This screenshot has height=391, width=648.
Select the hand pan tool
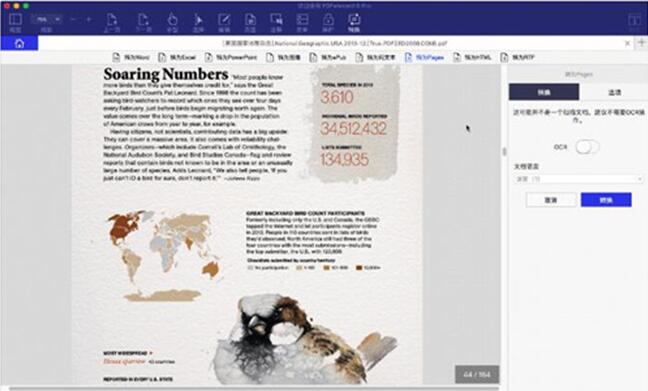pyautogui.click(x=172, y=22)
